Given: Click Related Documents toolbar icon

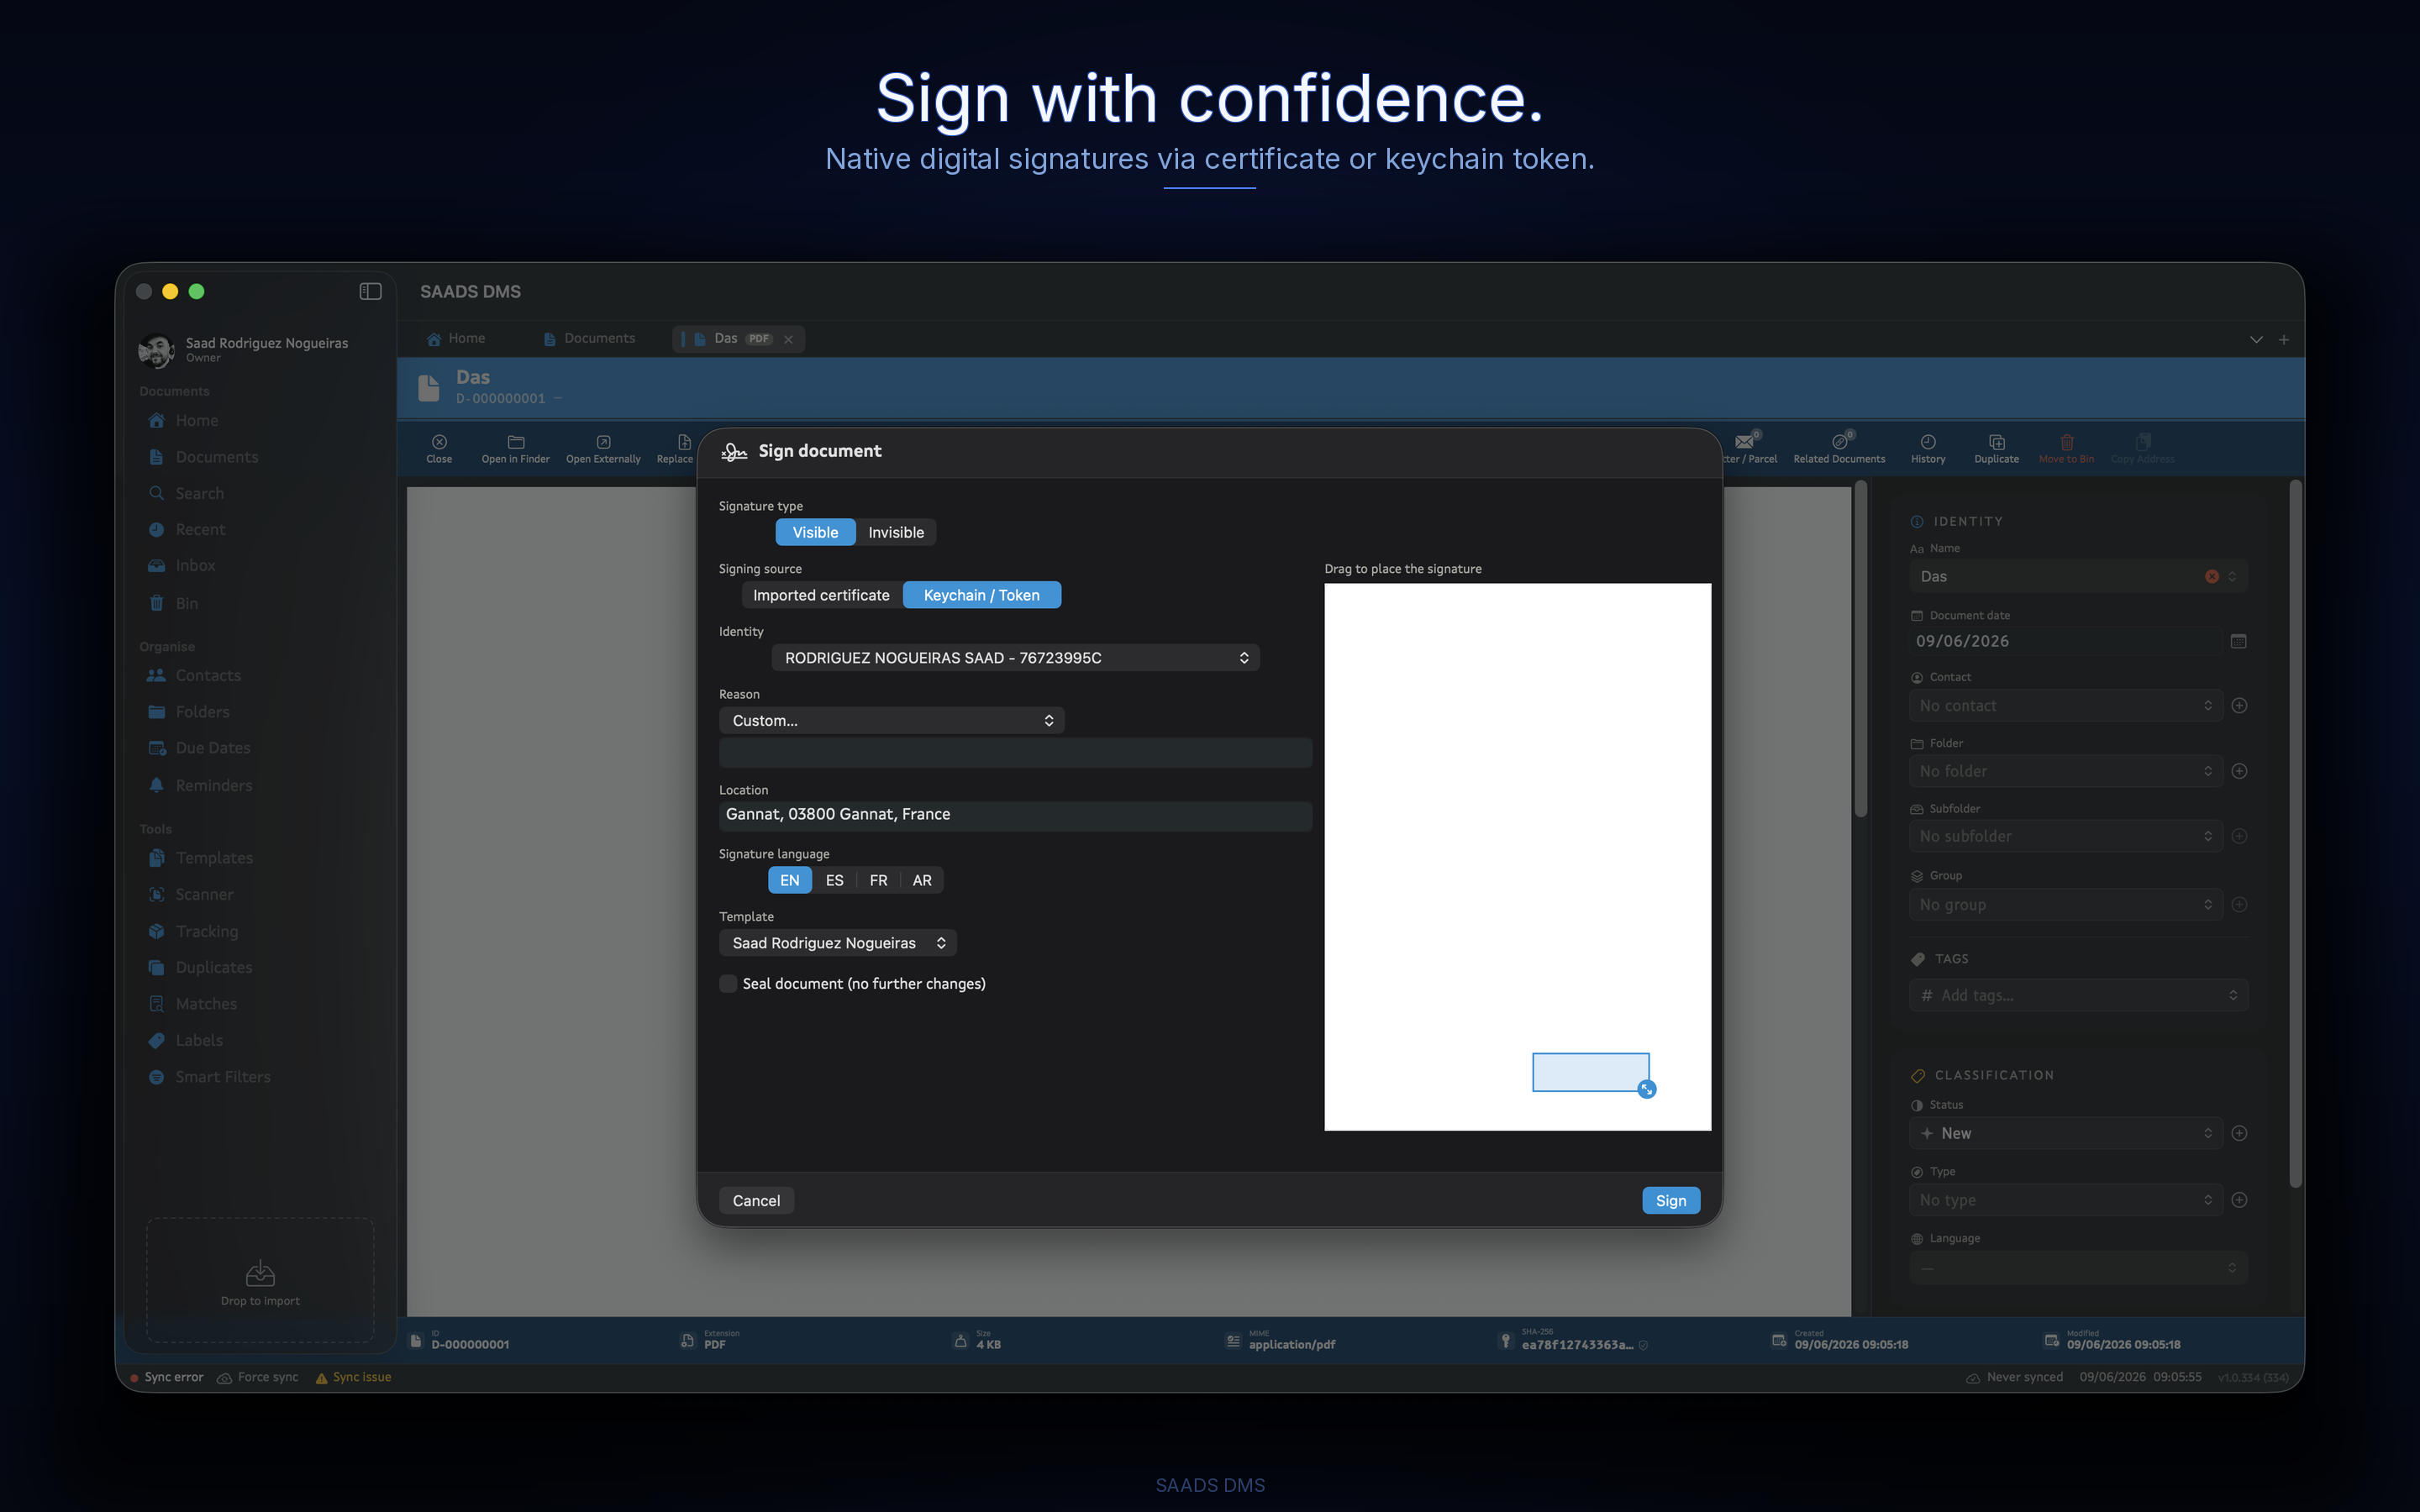Looking at the screenshot, I should pos(1839,448).
